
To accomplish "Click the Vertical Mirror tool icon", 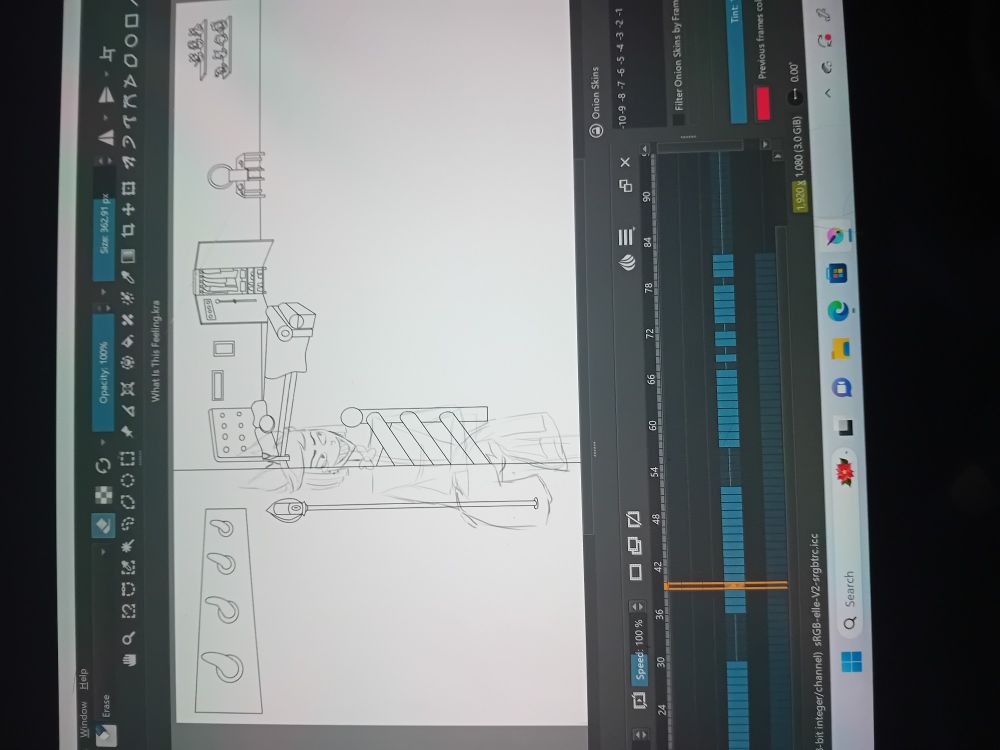I will point(107,94).
